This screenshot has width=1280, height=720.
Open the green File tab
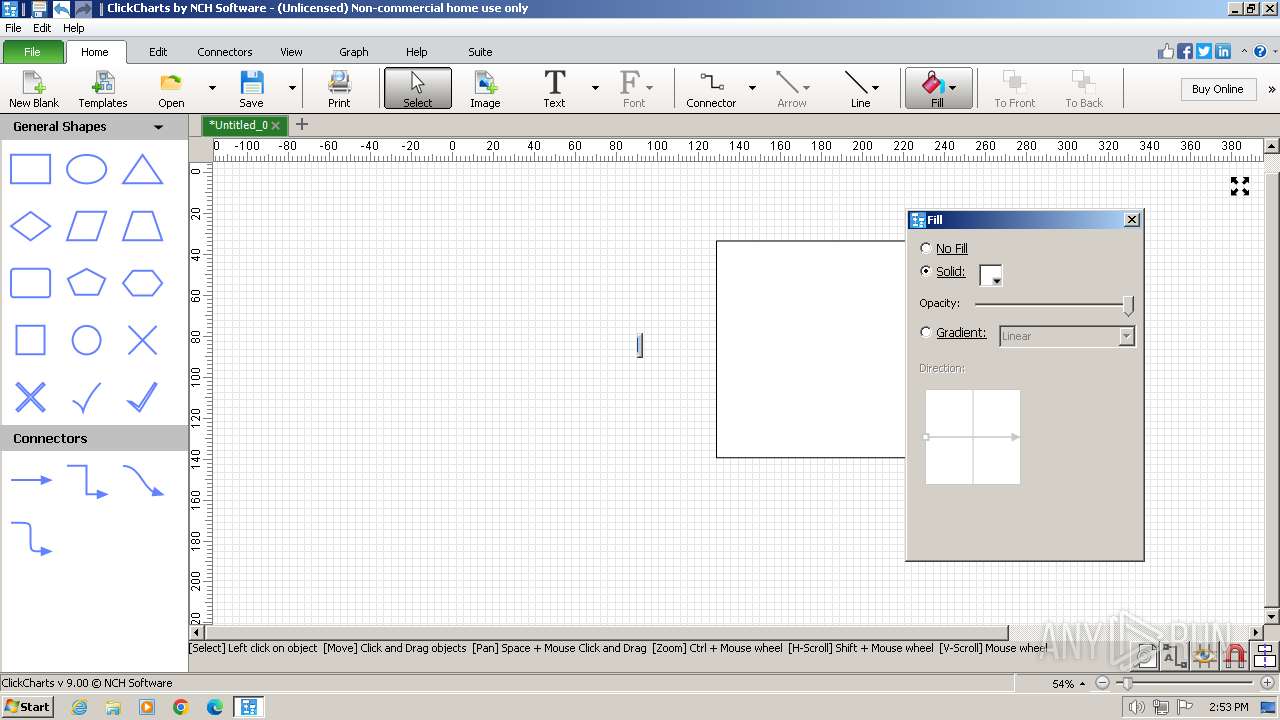tap(32, 52)
